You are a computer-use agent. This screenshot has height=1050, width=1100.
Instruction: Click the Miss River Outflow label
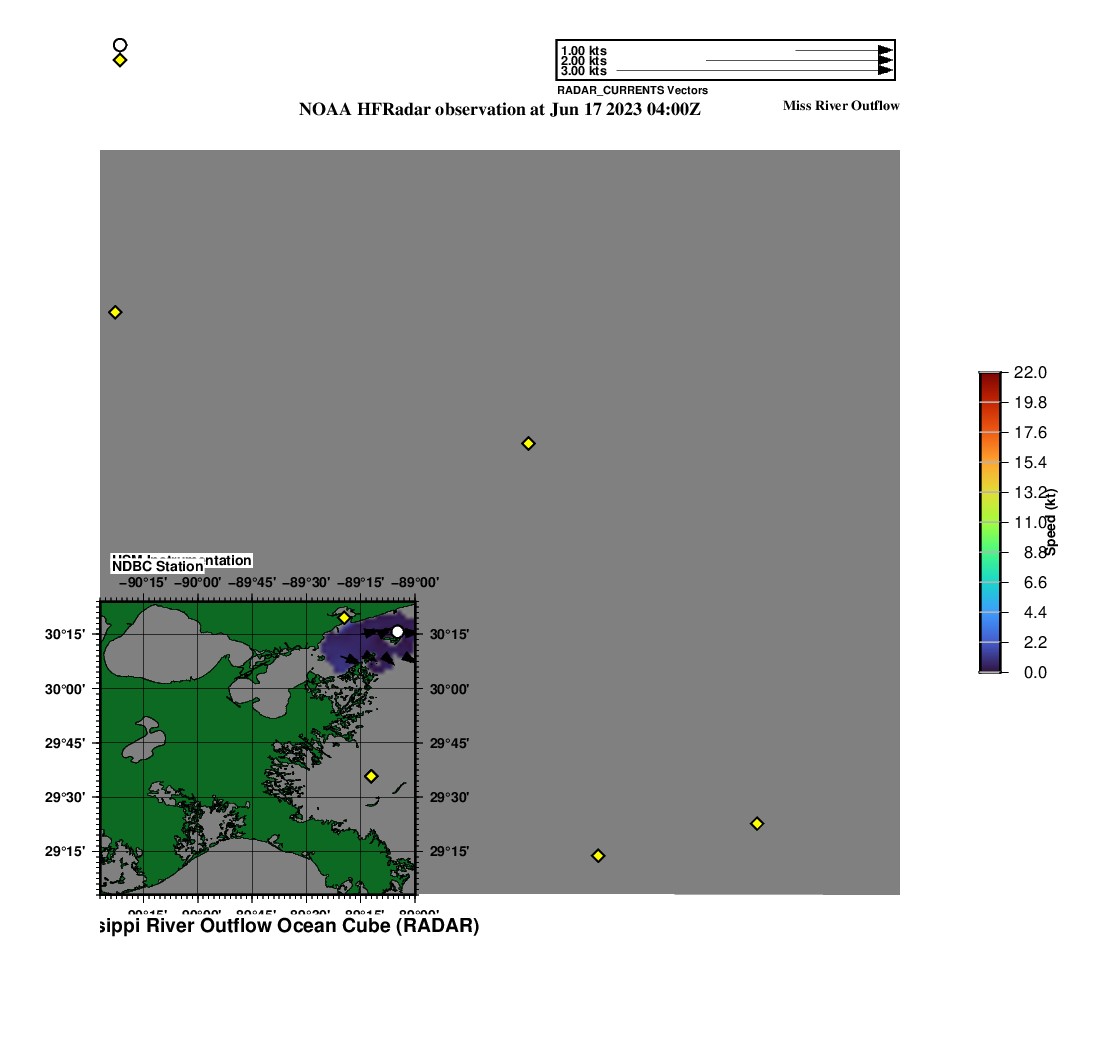[841, 106]
